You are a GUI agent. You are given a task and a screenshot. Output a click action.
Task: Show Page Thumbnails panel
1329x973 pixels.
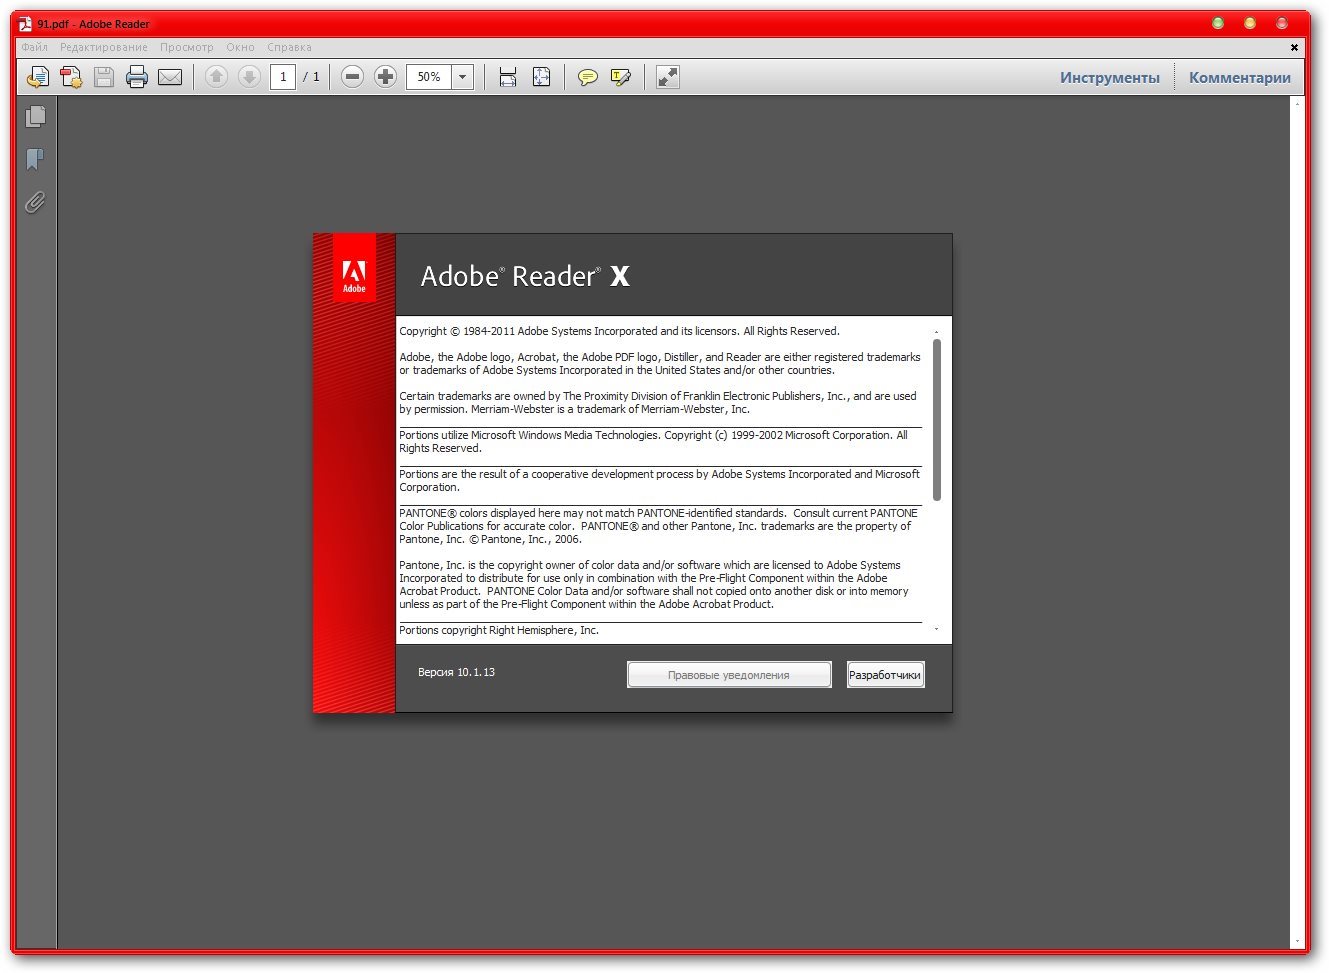pos(35,117)
